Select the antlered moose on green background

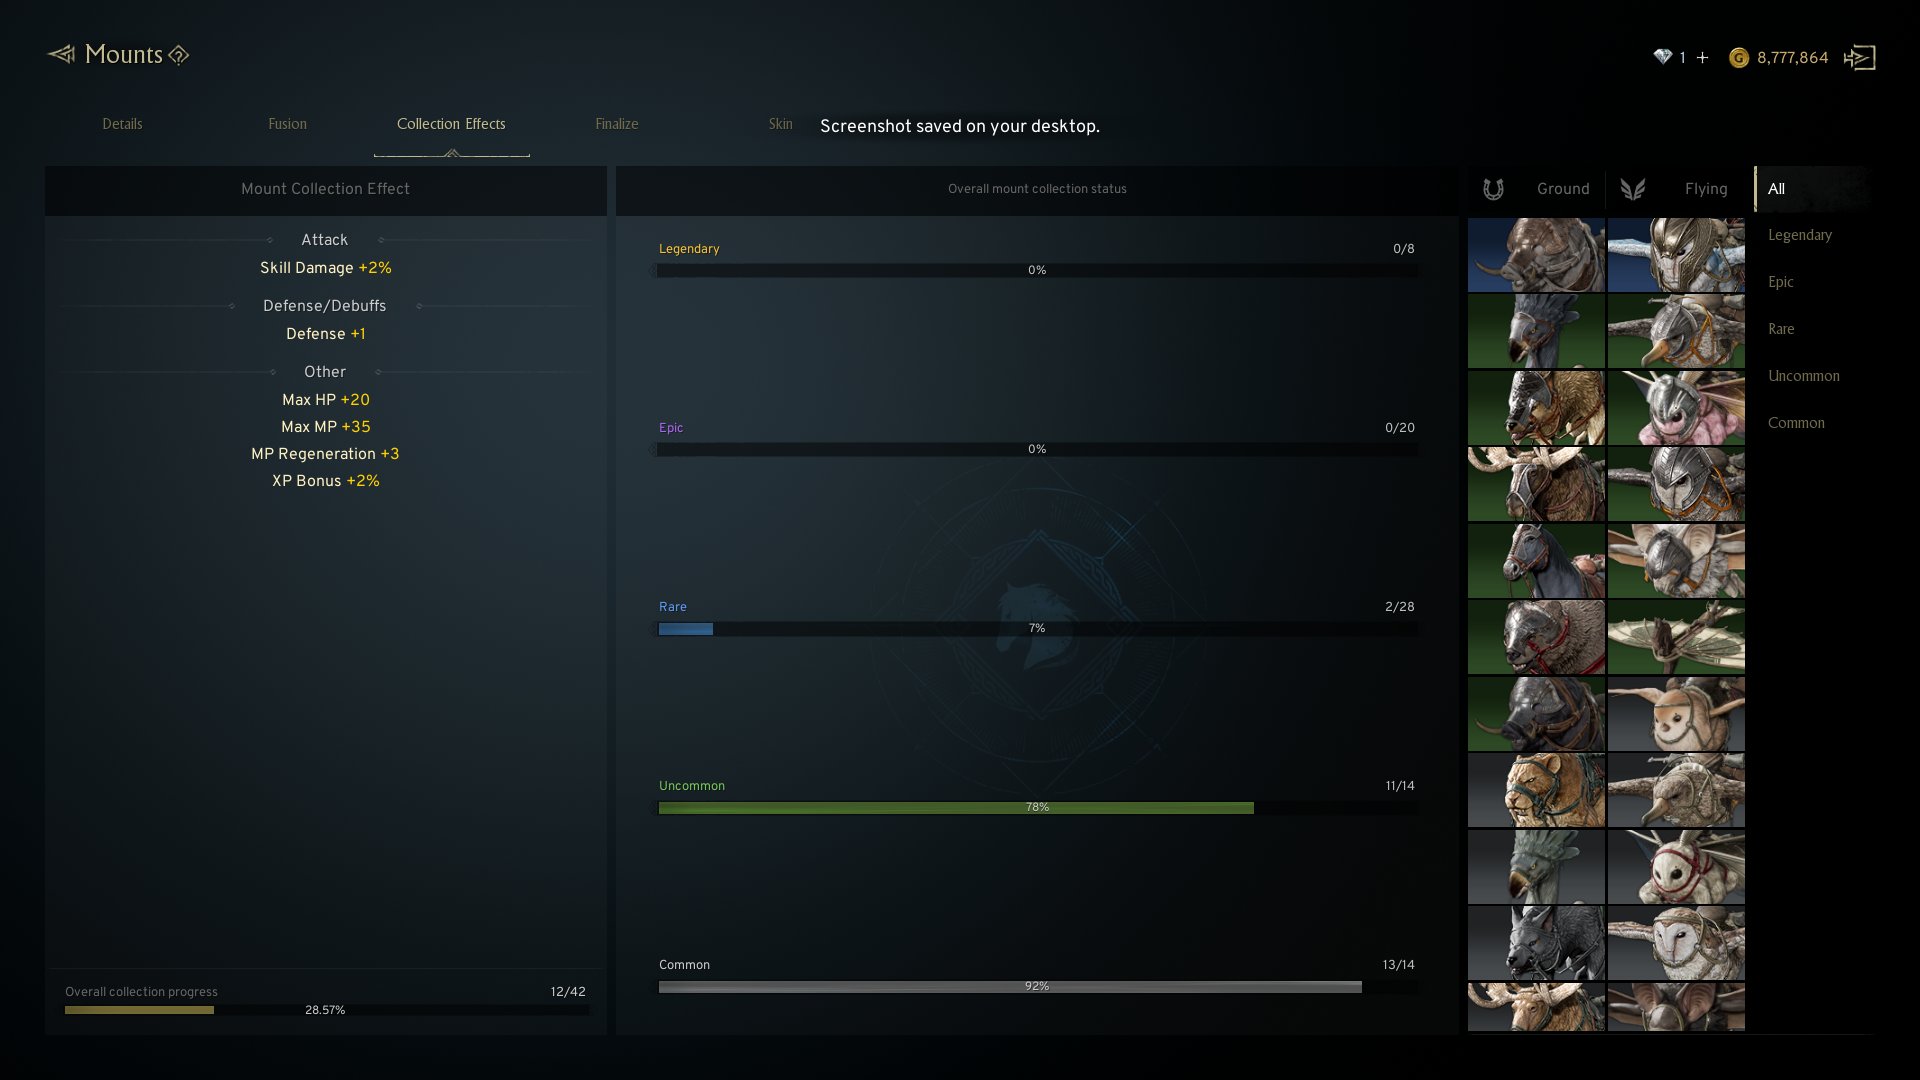[1536, 484]
